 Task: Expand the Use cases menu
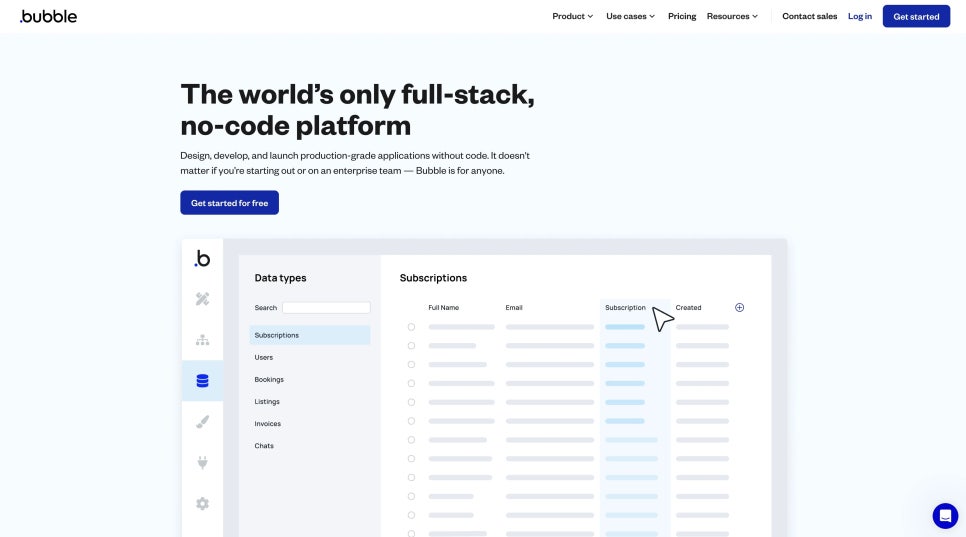click(630, 16)
